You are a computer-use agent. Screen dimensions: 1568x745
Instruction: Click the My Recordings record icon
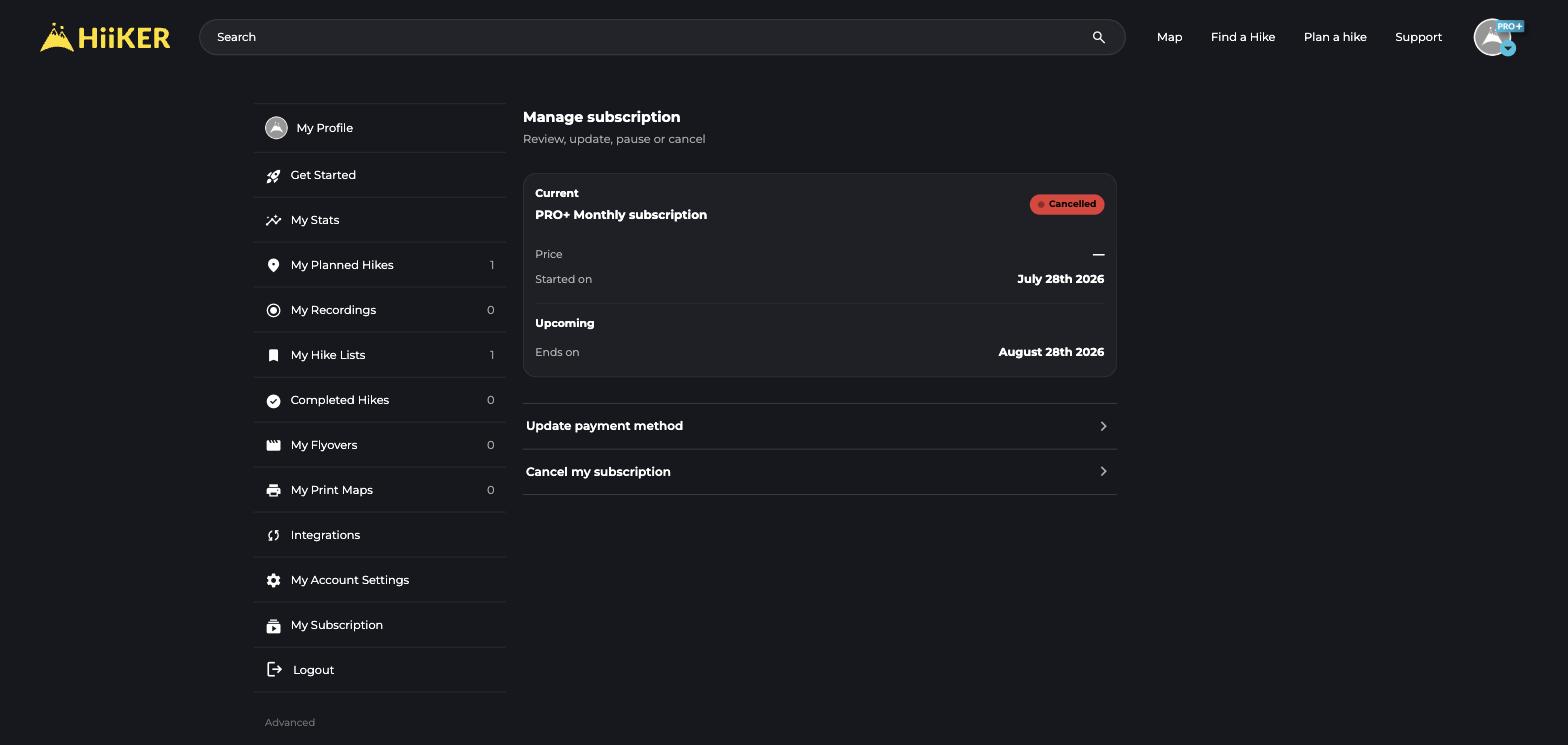[x=273, y=310]
